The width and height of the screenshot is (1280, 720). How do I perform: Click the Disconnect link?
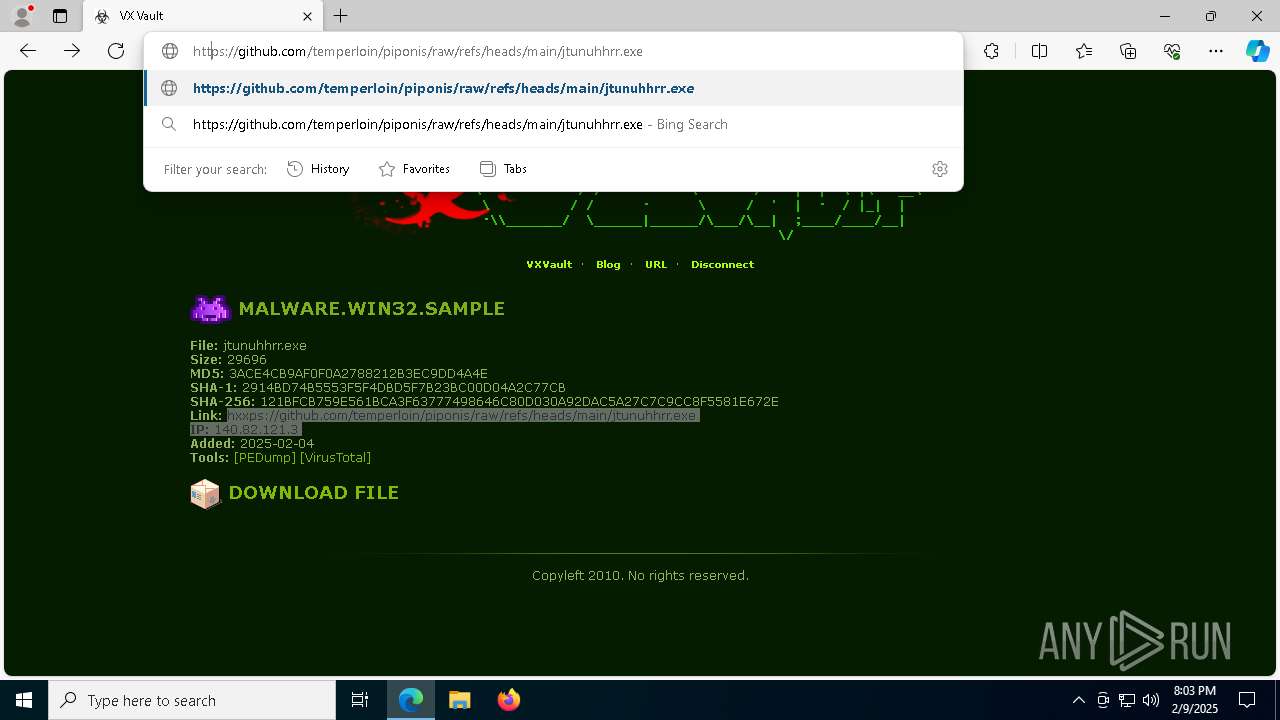[722, 264]
